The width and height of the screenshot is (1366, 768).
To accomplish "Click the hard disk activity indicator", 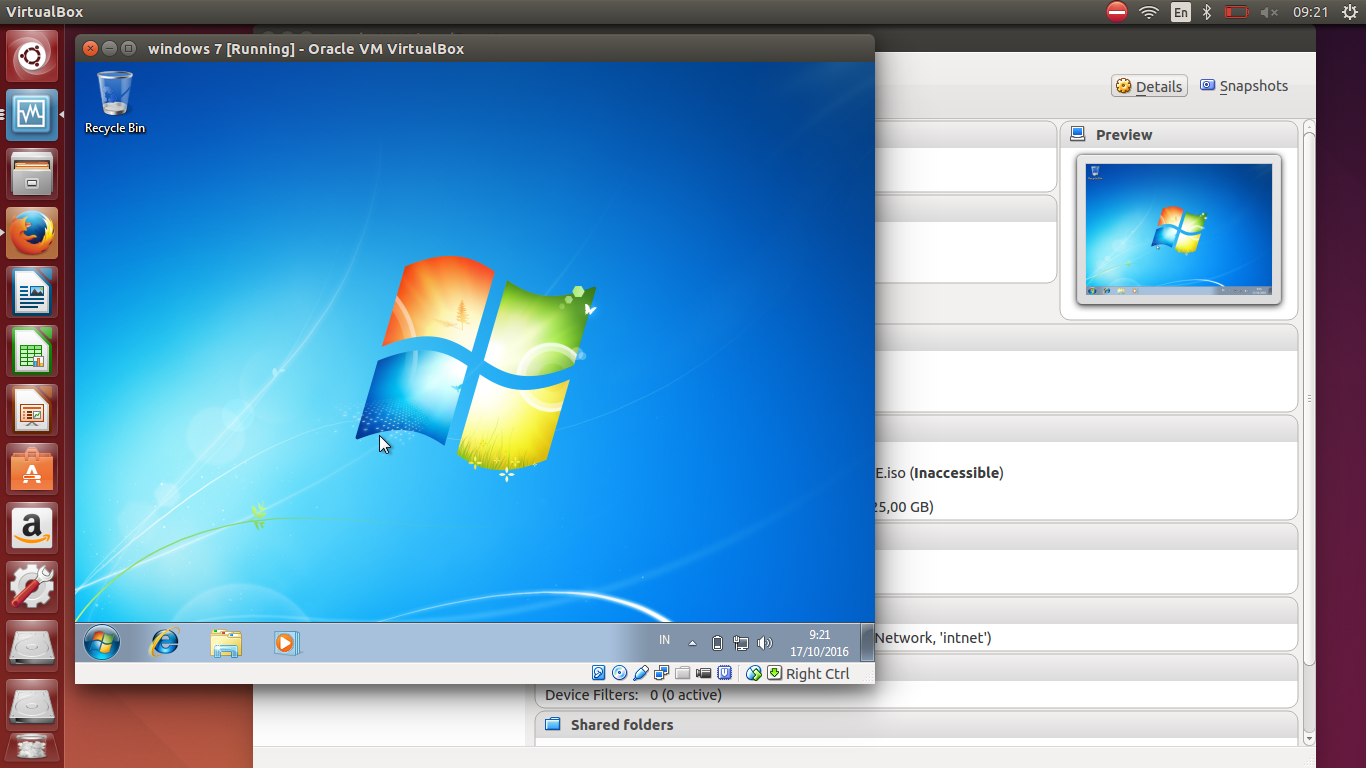I will (599, 673).
